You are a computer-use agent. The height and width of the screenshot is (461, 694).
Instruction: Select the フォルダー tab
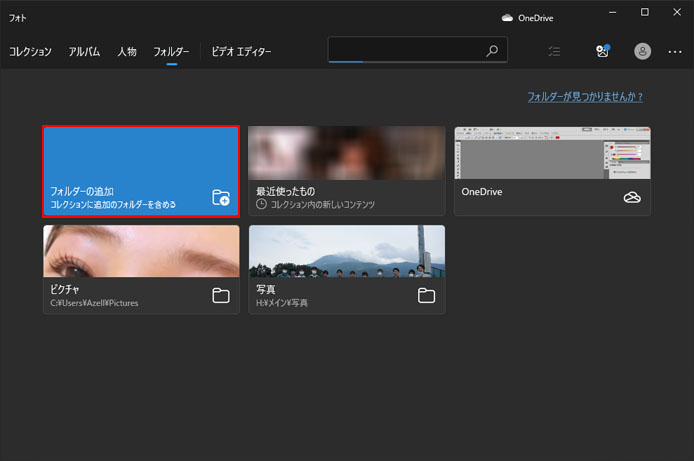(171, 52)
